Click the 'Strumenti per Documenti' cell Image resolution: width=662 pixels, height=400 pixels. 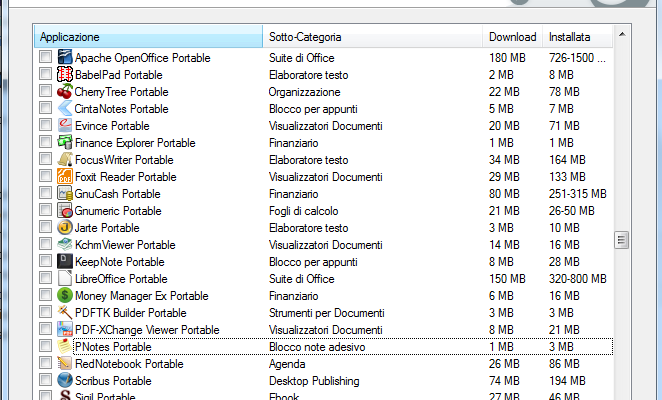coord(327,313)
